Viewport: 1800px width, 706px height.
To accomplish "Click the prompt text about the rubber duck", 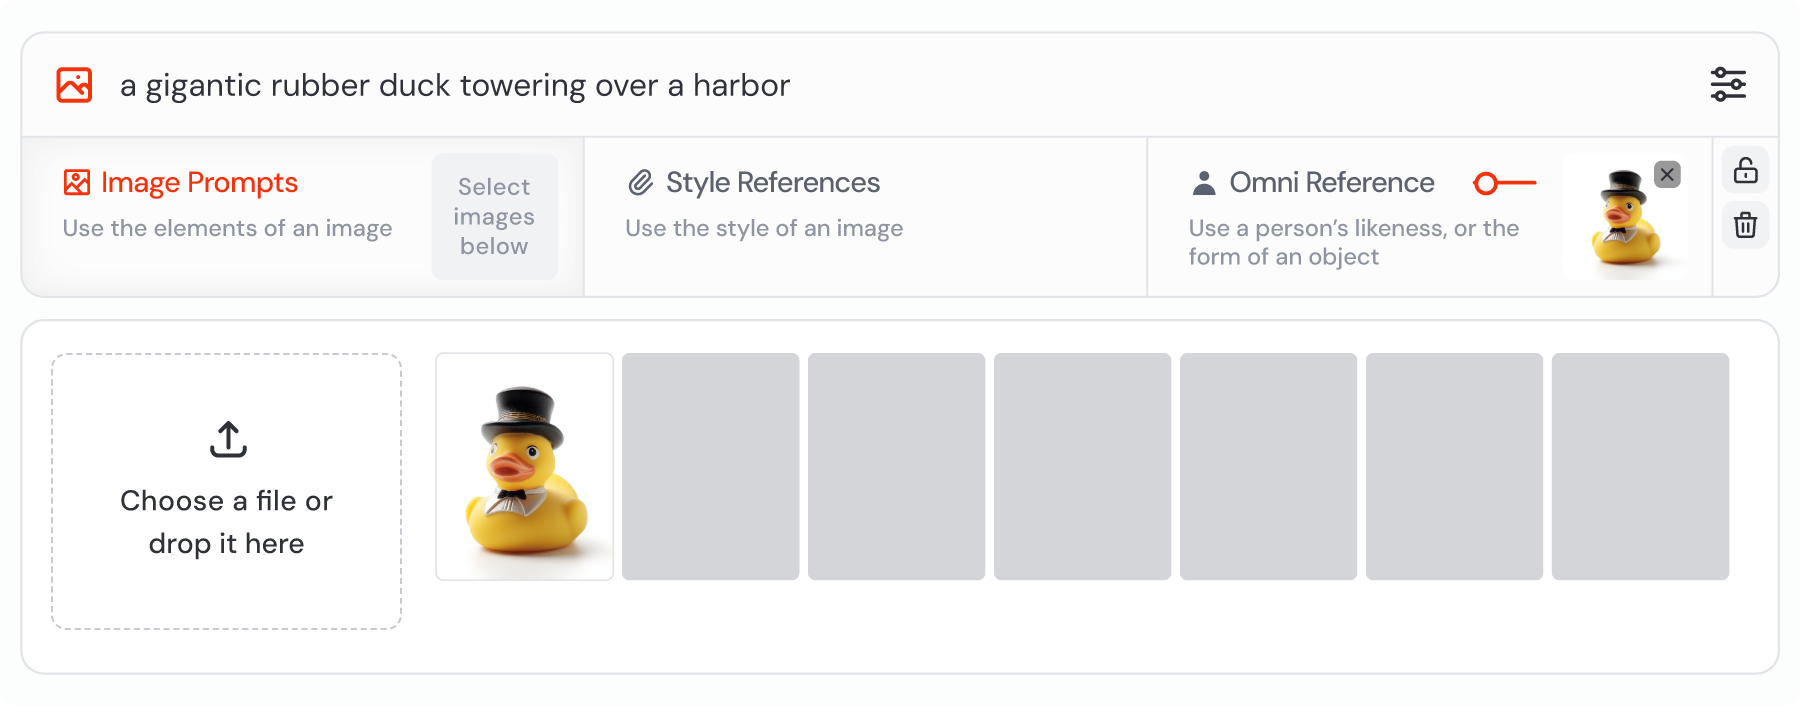I will click(x=455, y=85).
